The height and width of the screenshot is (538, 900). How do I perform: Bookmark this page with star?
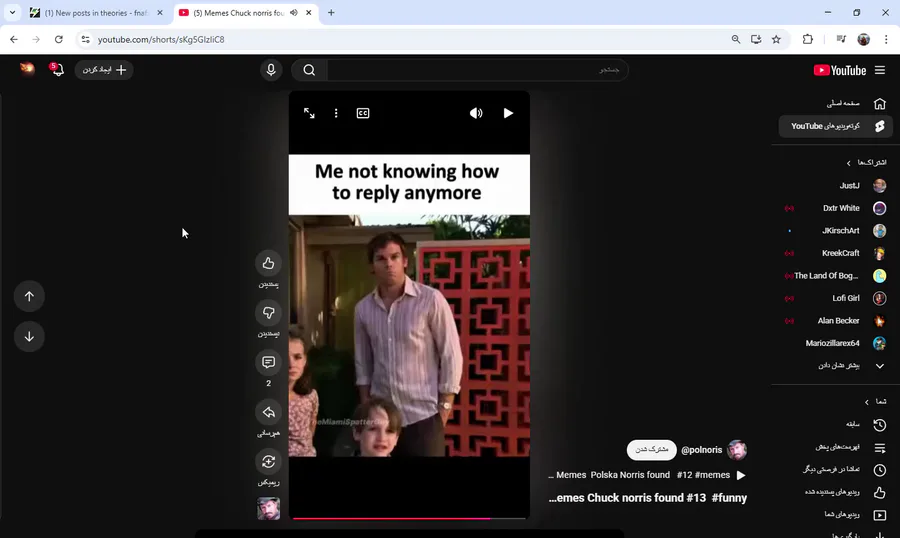(x=776, y=40)
